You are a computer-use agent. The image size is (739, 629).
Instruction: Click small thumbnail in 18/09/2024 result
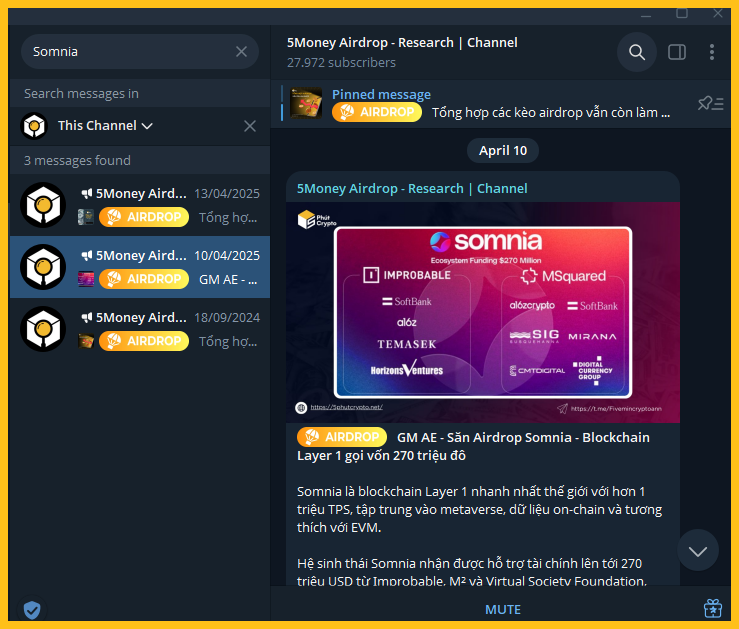click(x=86, y=341)
